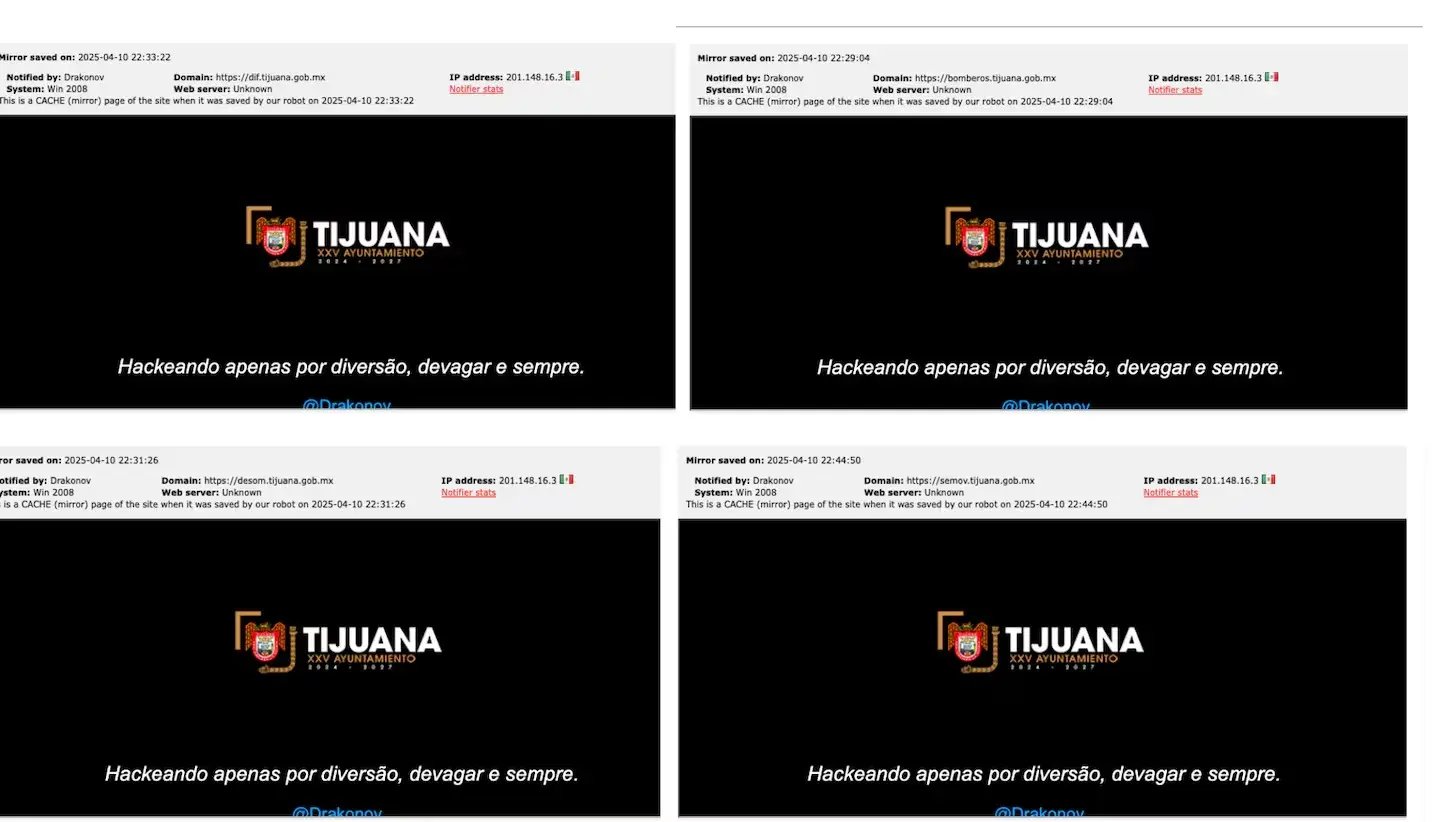Click Mexico flag icon in bomberos.tijuana.gob.mx mirror
Image resolution: width=1440 pixels, height=822 pixels.
1271,77
